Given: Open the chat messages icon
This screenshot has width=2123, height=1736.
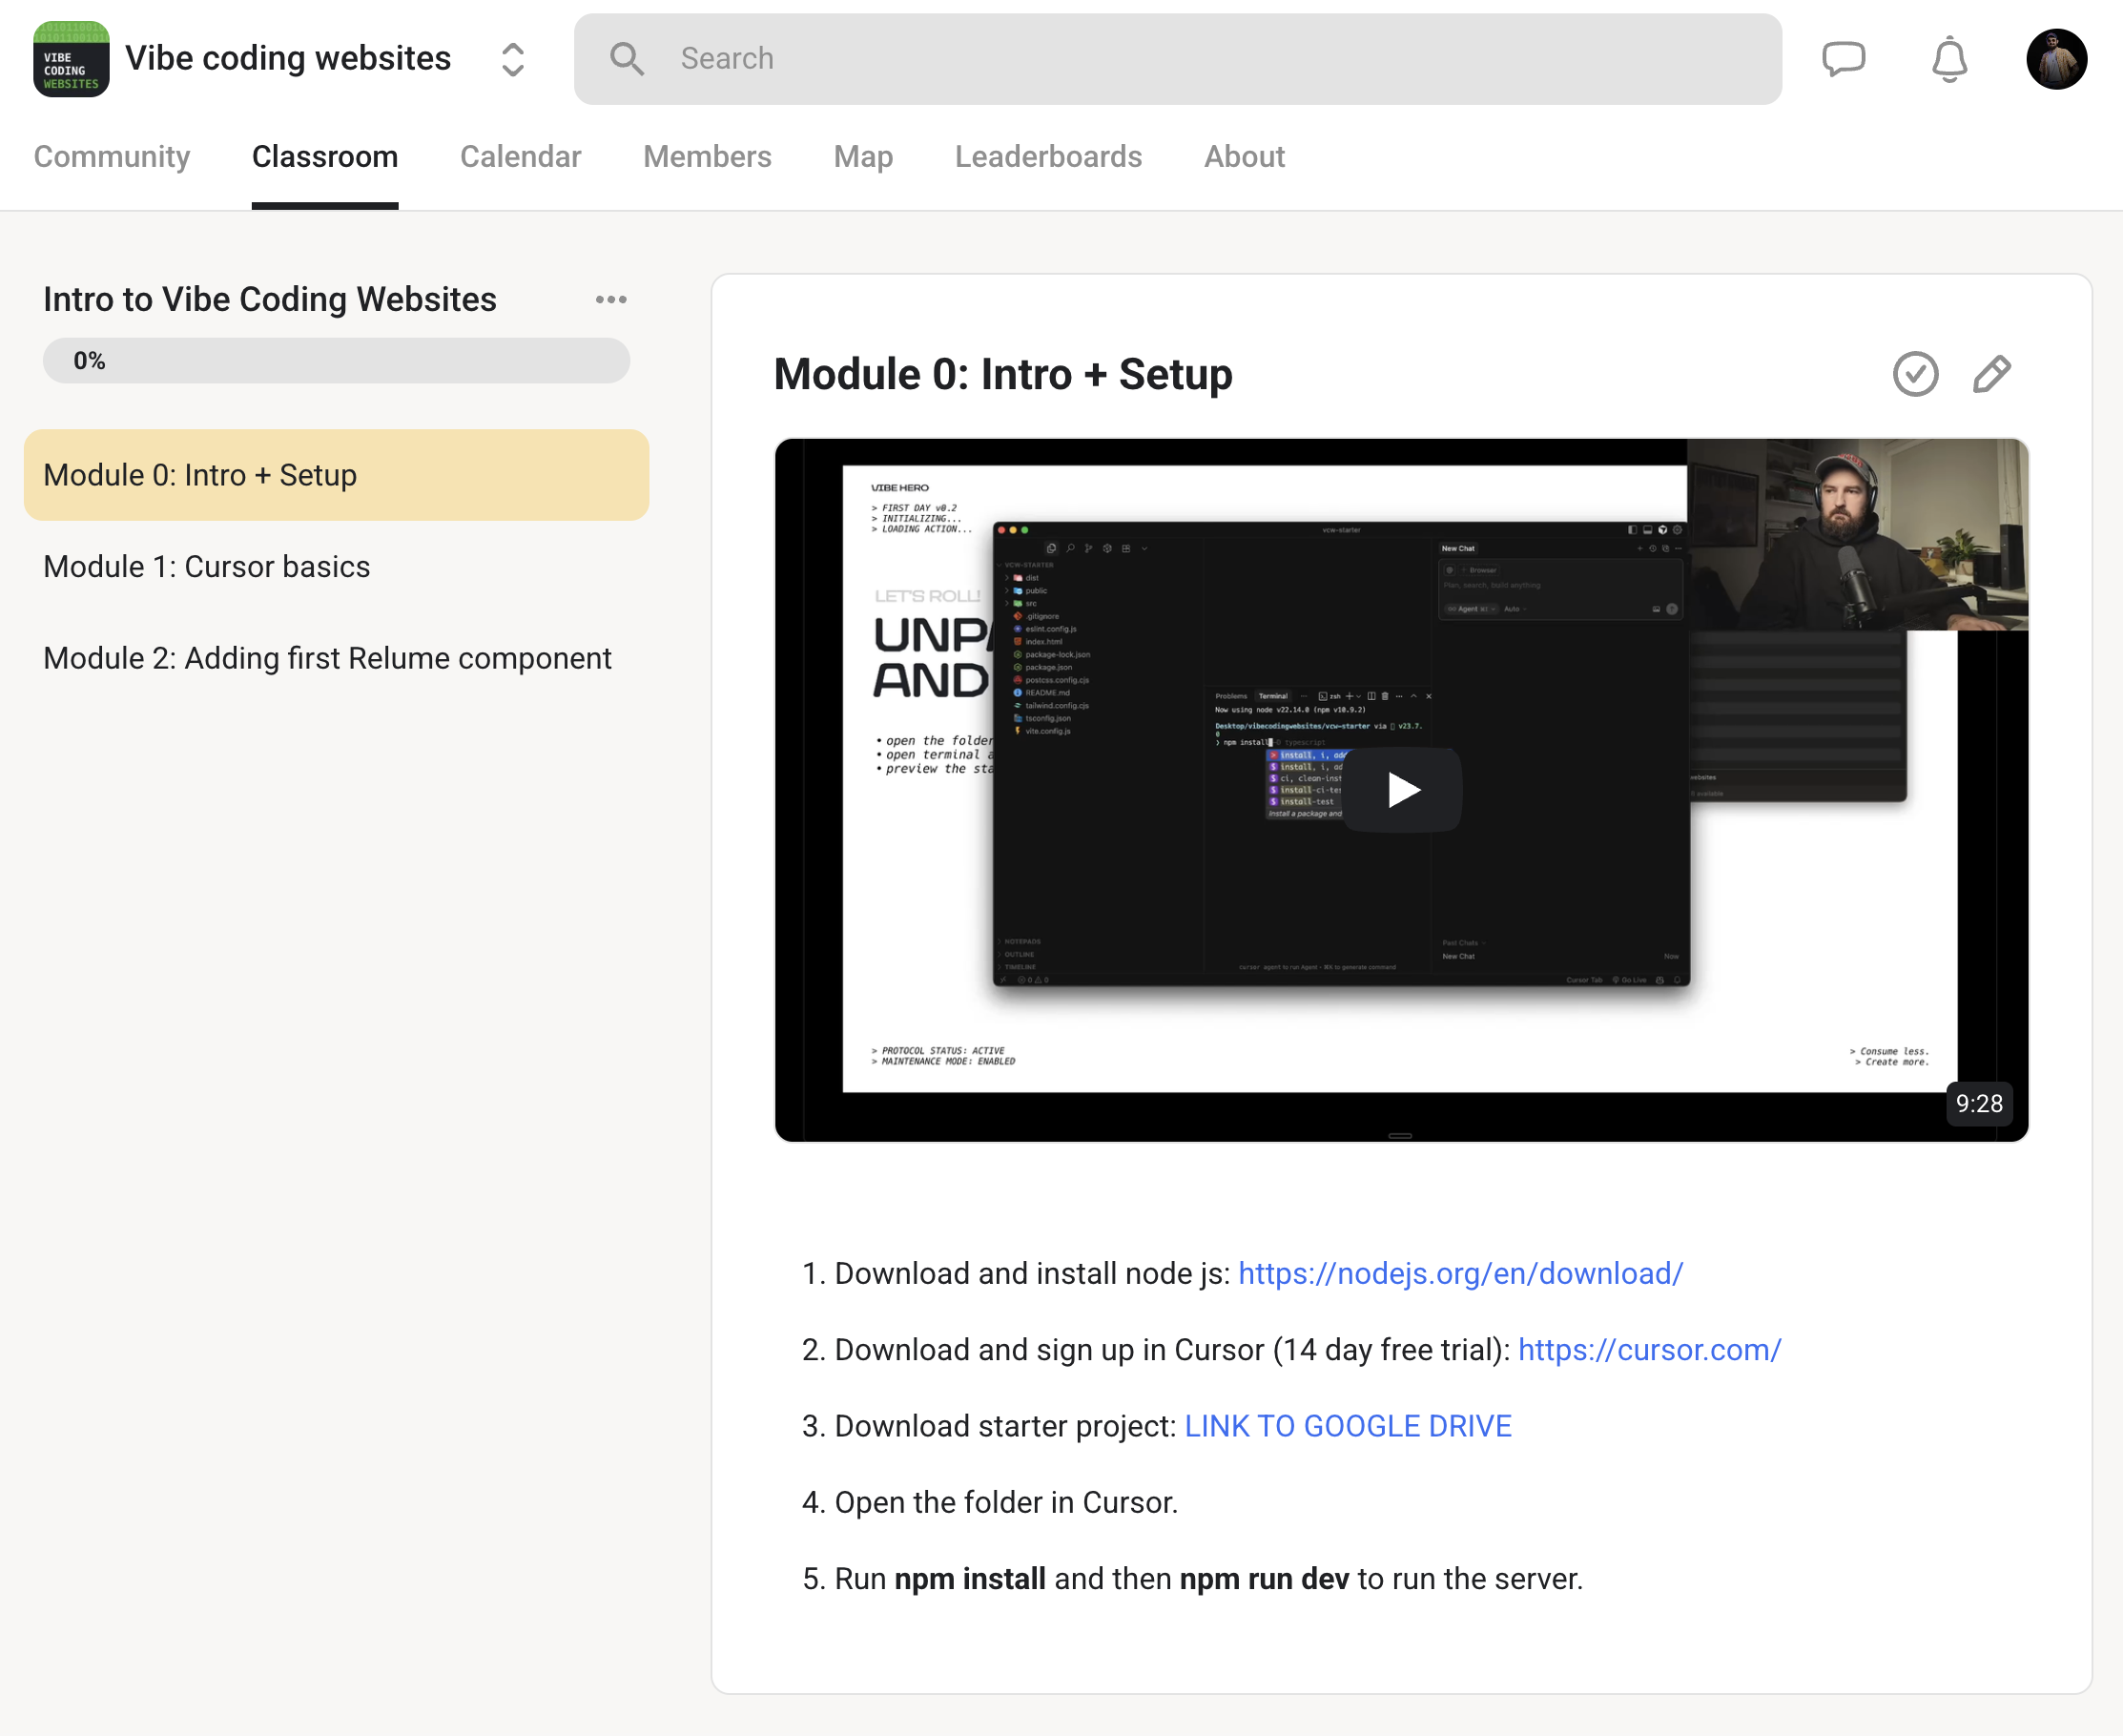Looking at the screenshot, I should [x=1843, y=59].
